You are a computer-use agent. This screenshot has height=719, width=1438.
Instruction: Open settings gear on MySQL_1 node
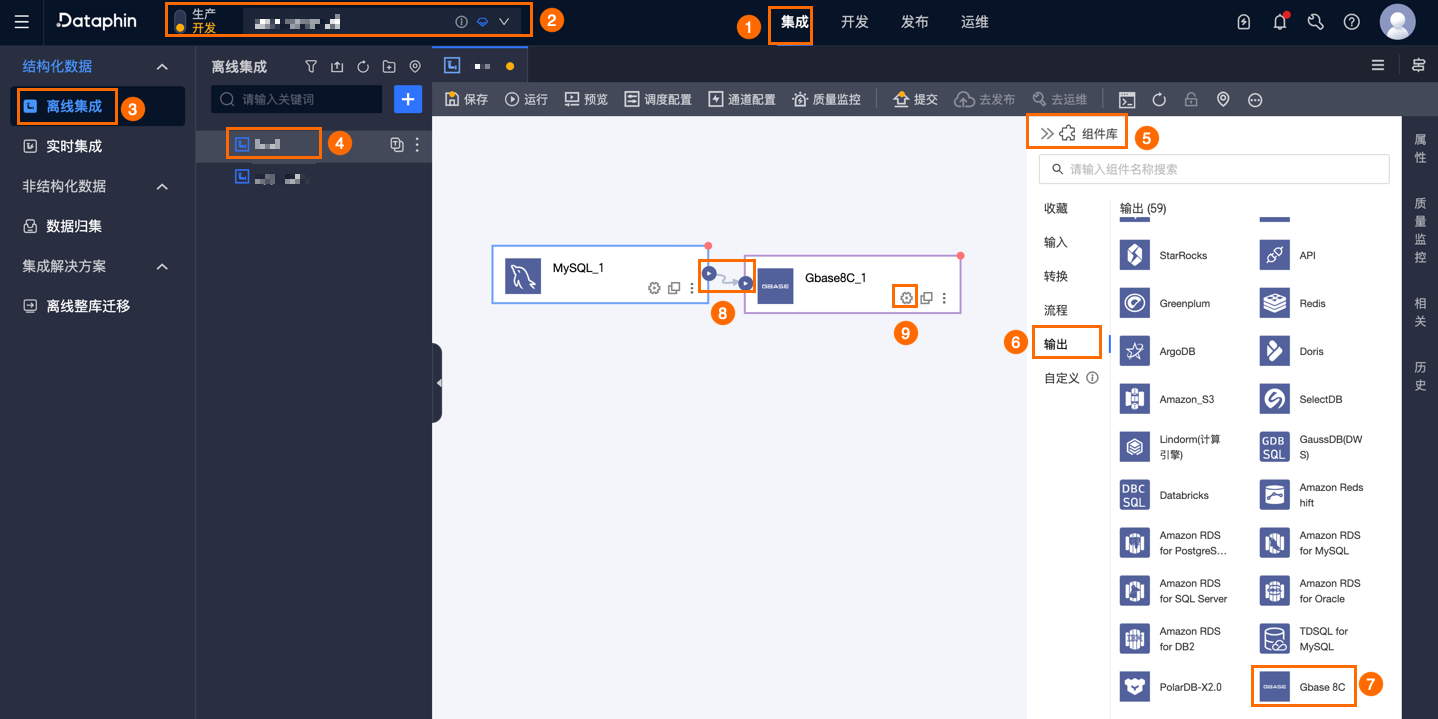[654, 288]
